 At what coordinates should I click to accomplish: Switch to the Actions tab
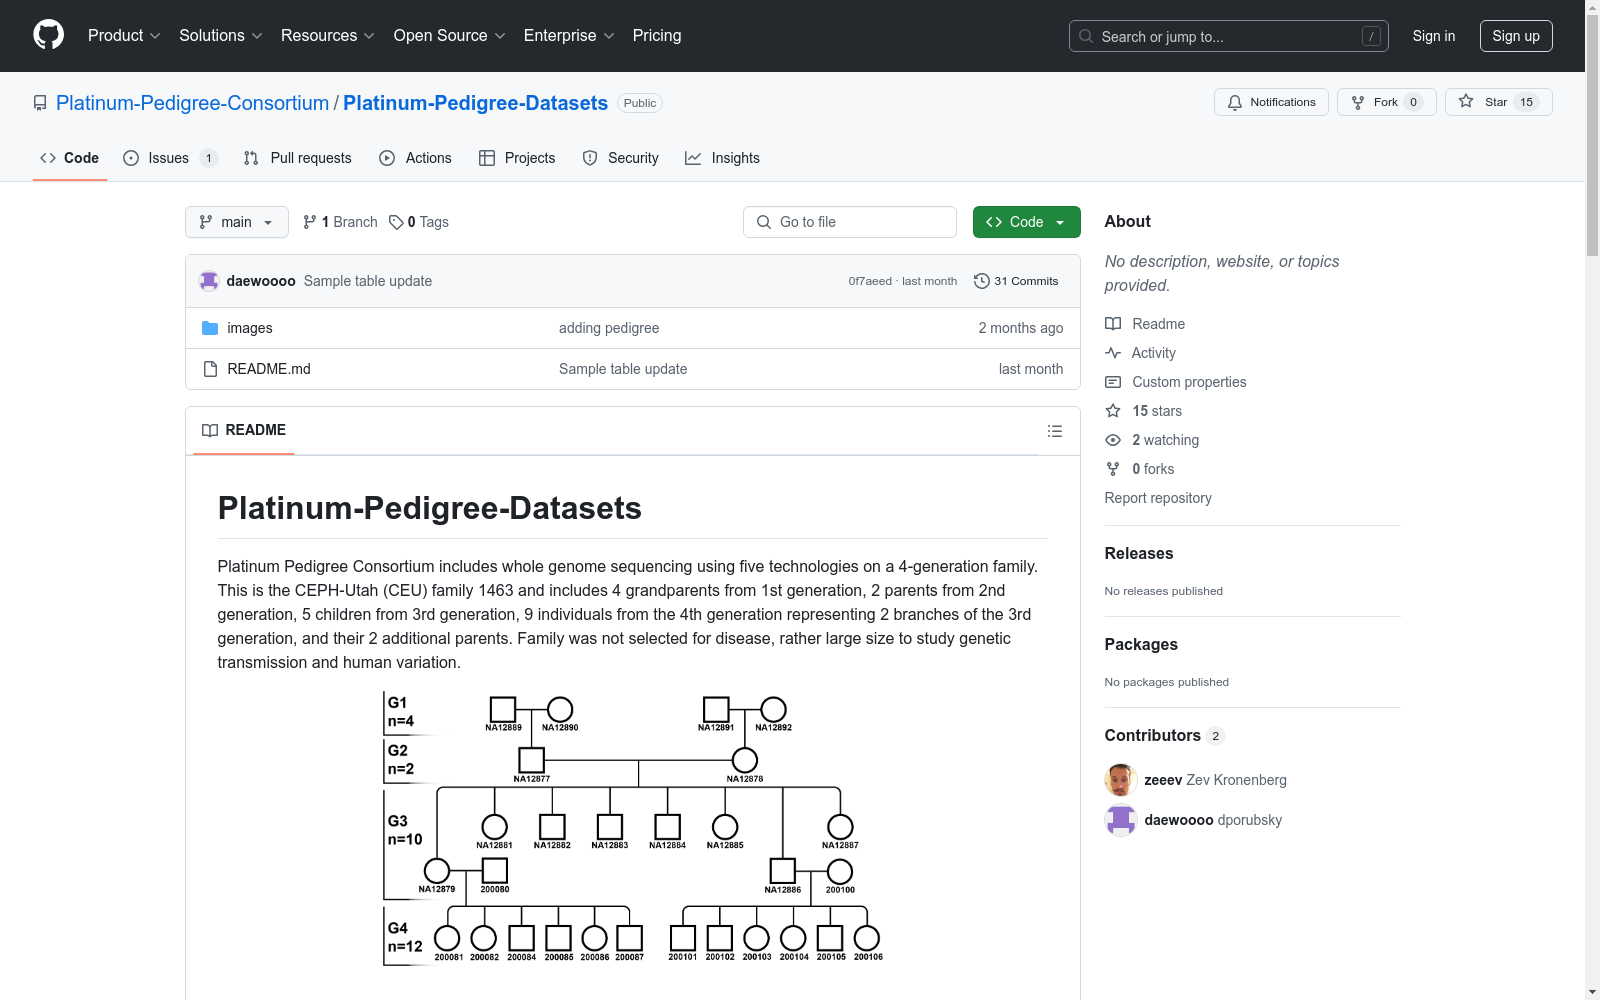[415, 158]
